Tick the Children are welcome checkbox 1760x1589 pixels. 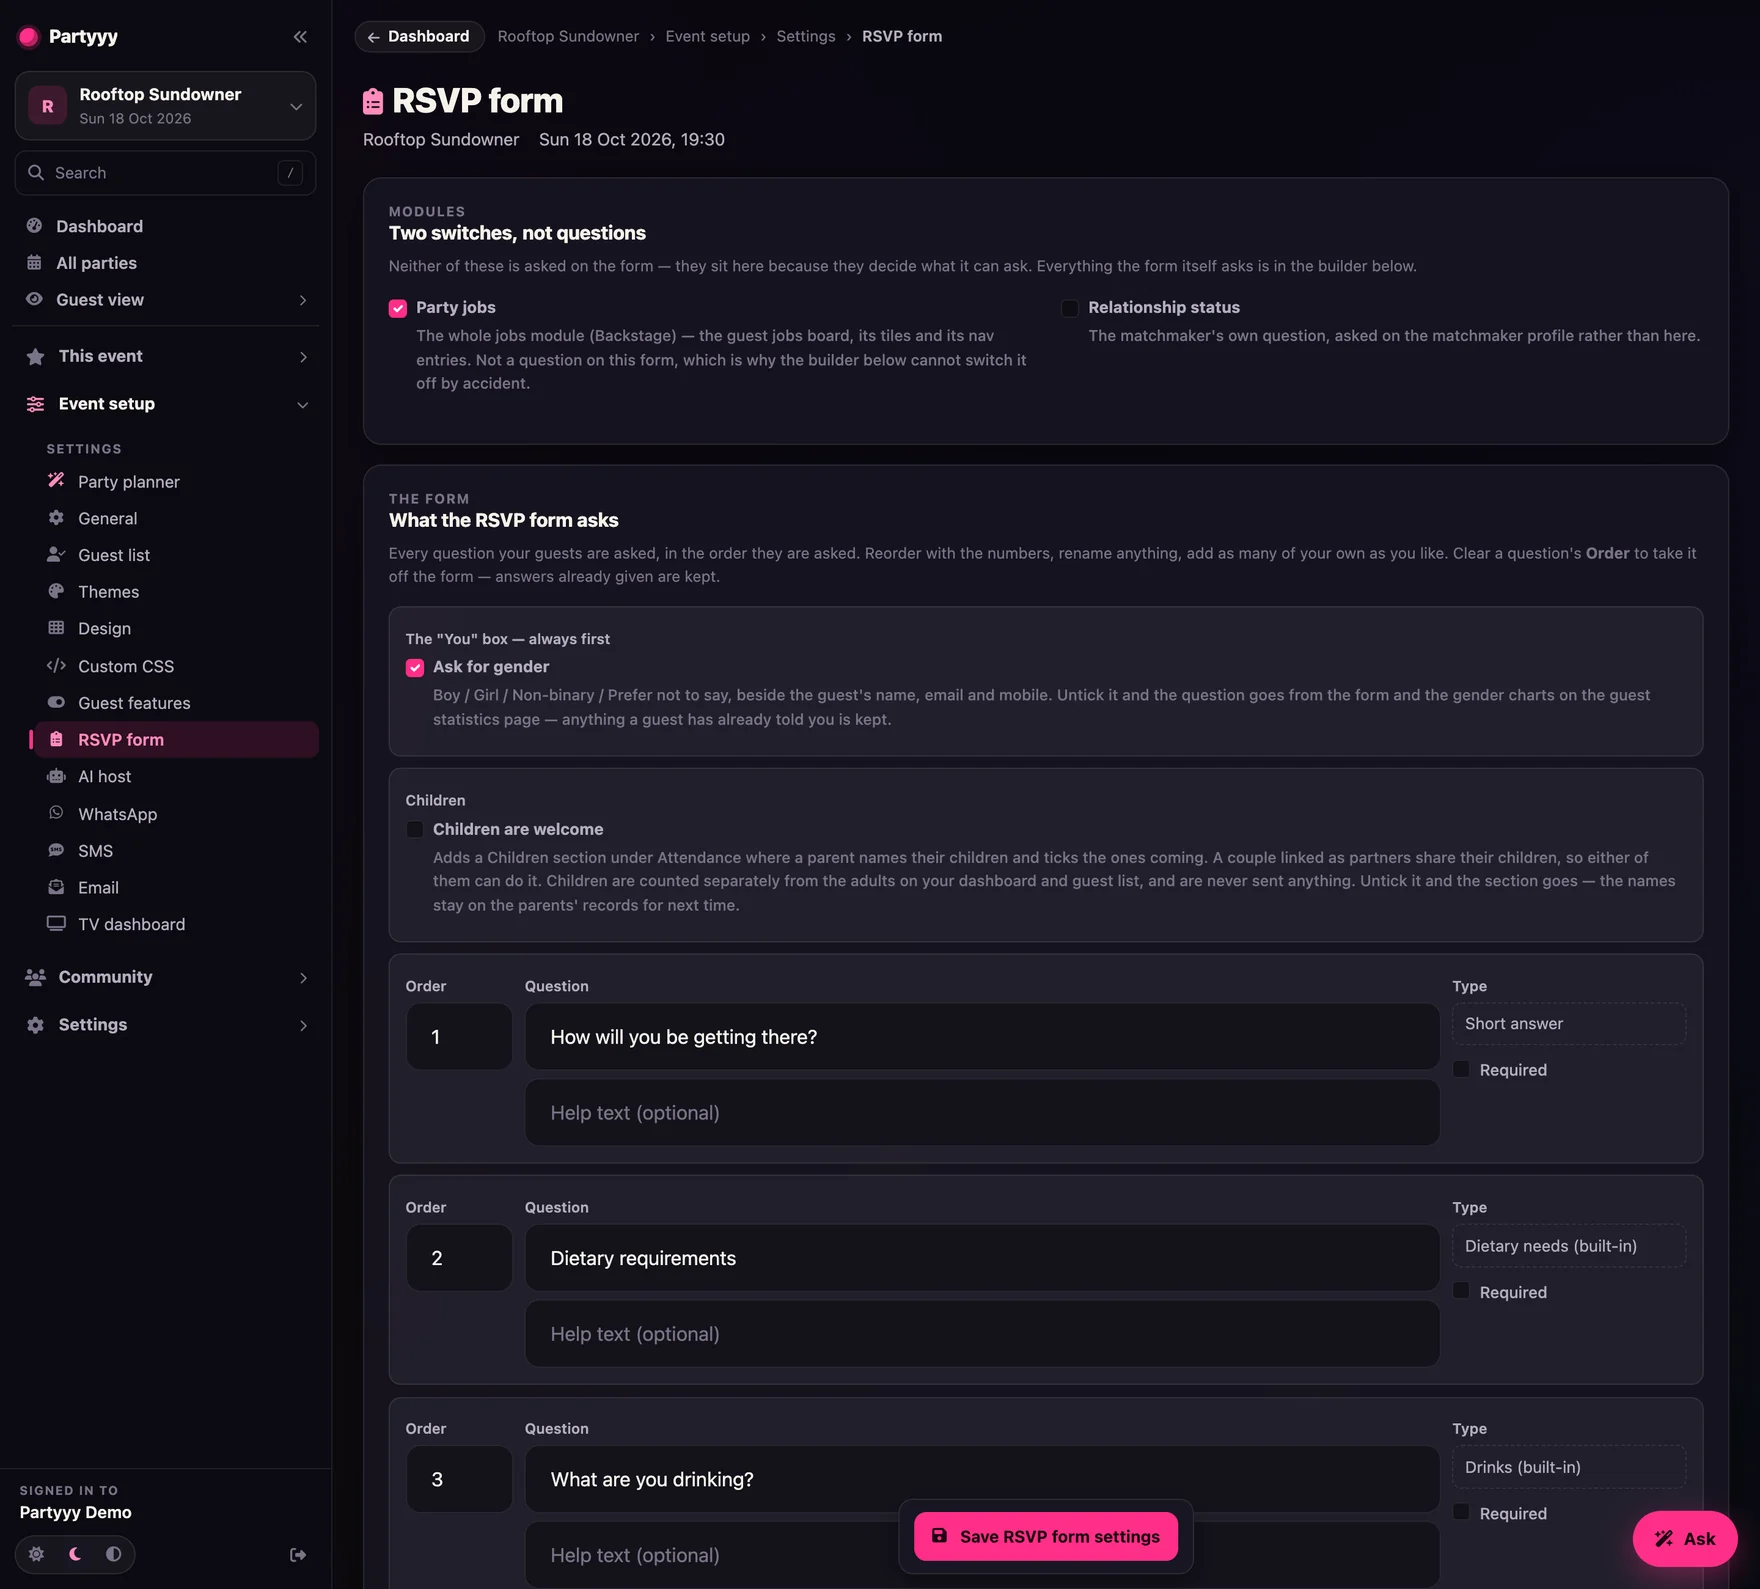415,830
